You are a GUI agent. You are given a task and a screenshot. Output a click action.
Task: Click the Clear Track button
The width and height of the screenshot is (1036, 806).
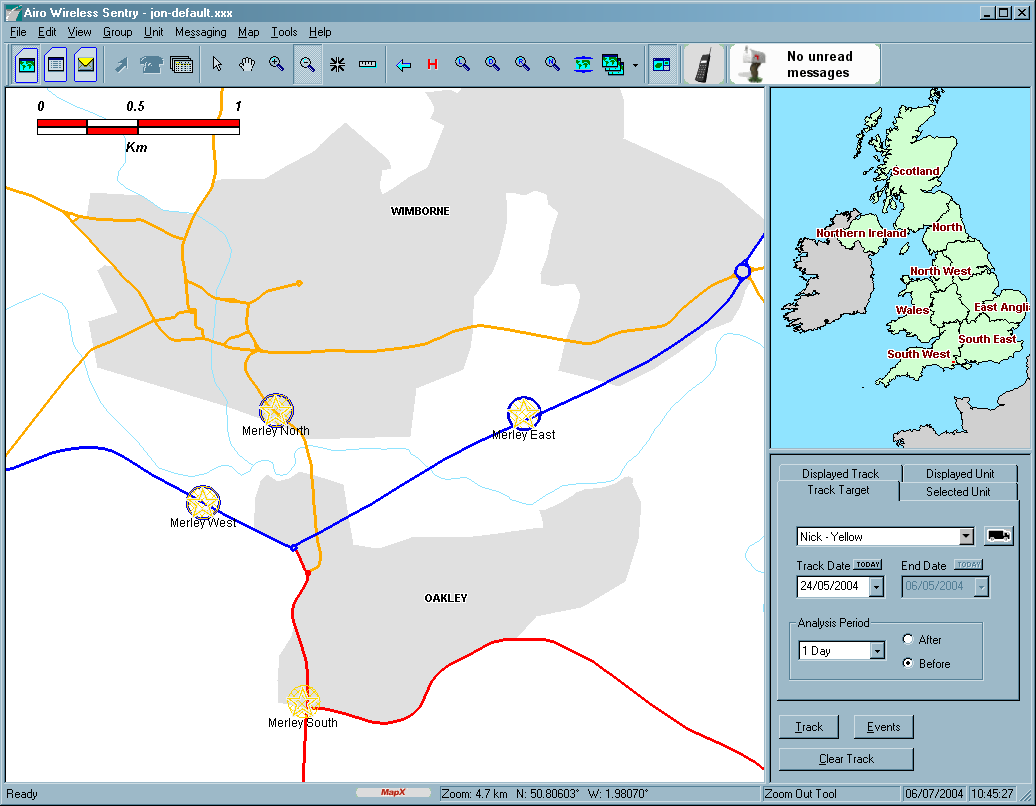pyautogui.click(x=846, y=759)
